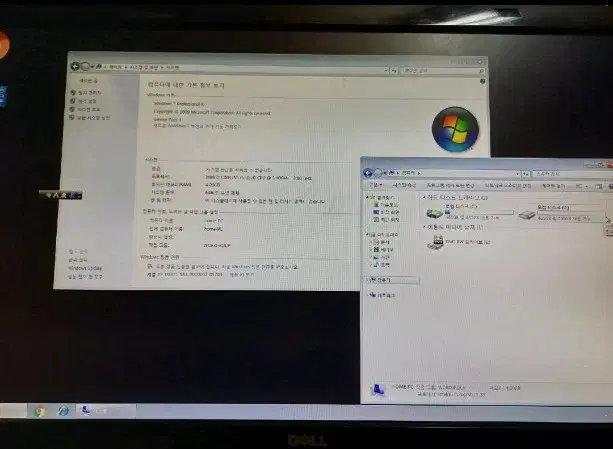Viewport: 613px width, 449px height.
Task: Select Music library in navigation pane
Action: [381, 265]
